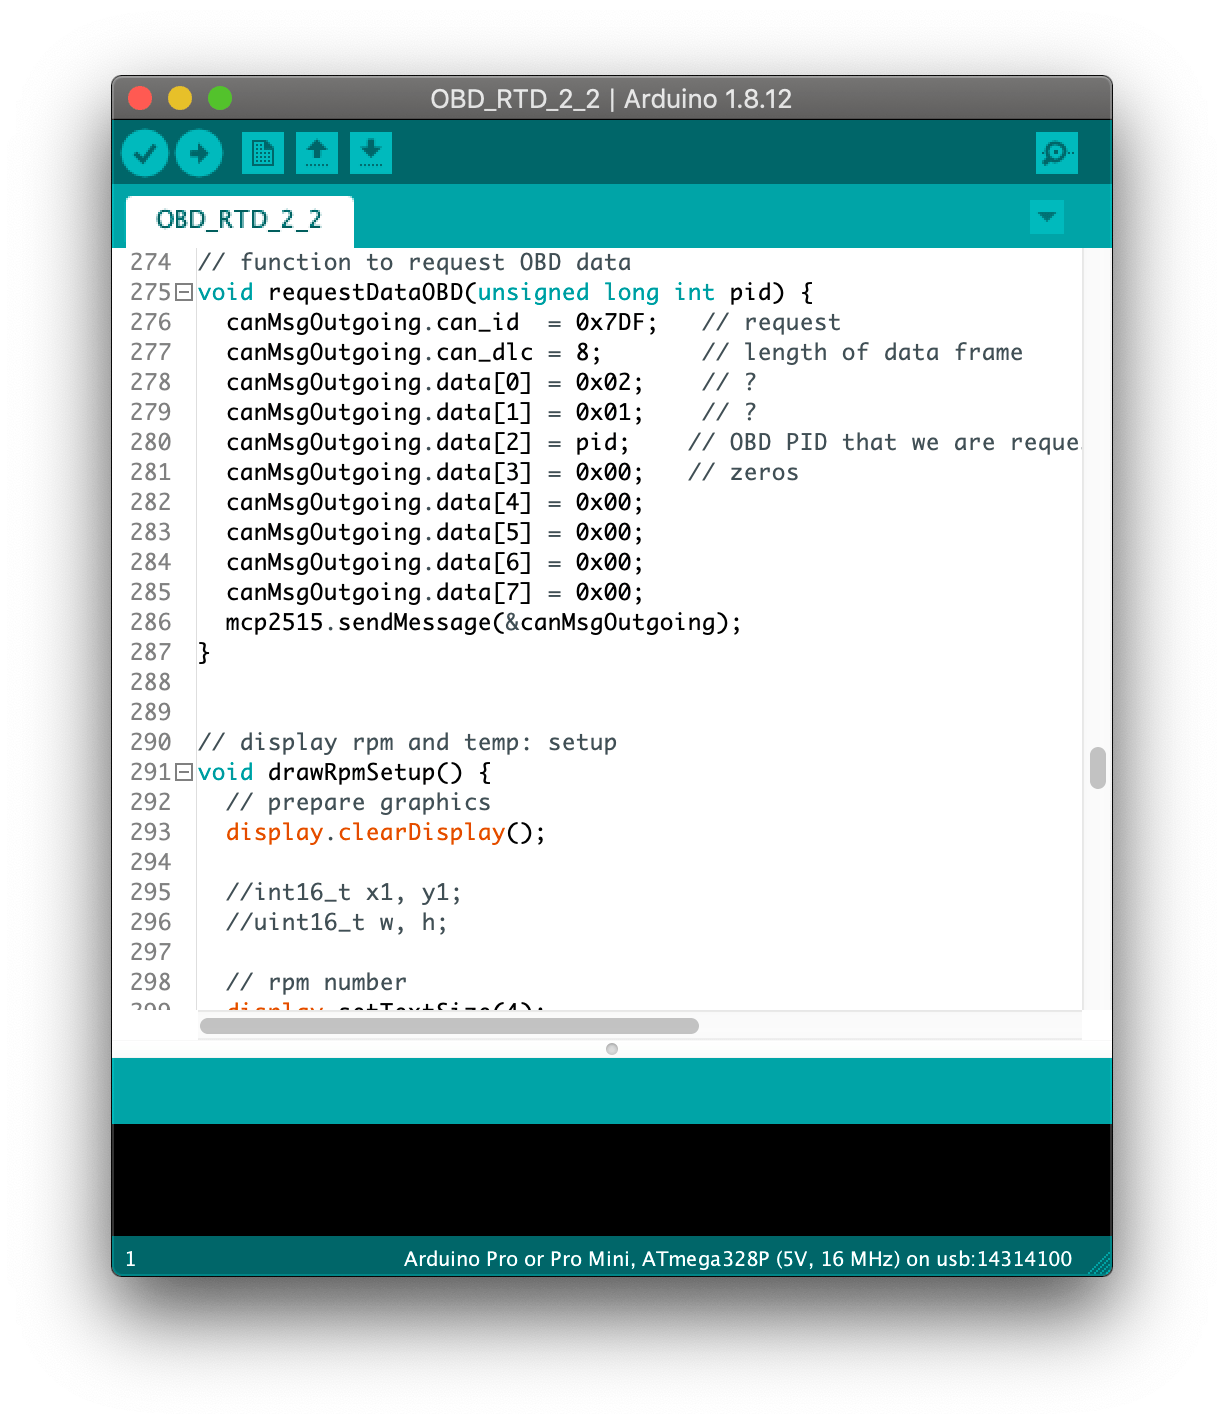This screenshot has height=1424, width=1224.
Task: Click the green fullscreen window button
Action: point(220,98)
